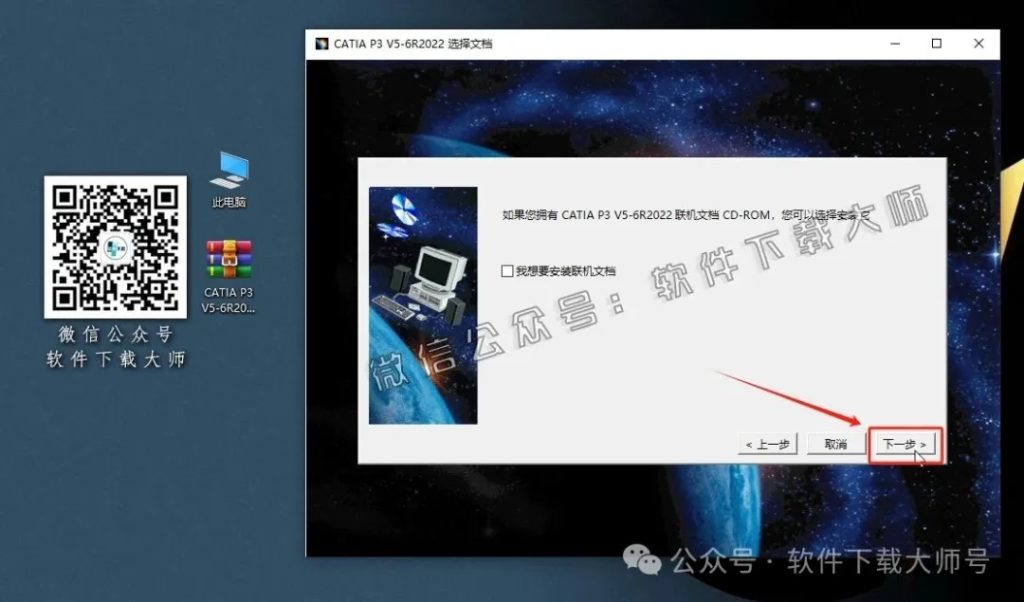Click the 下一步 button to continue installation
Image resolution: width=1024 pixels, height=602 pixels.
[x=903, y=443]
